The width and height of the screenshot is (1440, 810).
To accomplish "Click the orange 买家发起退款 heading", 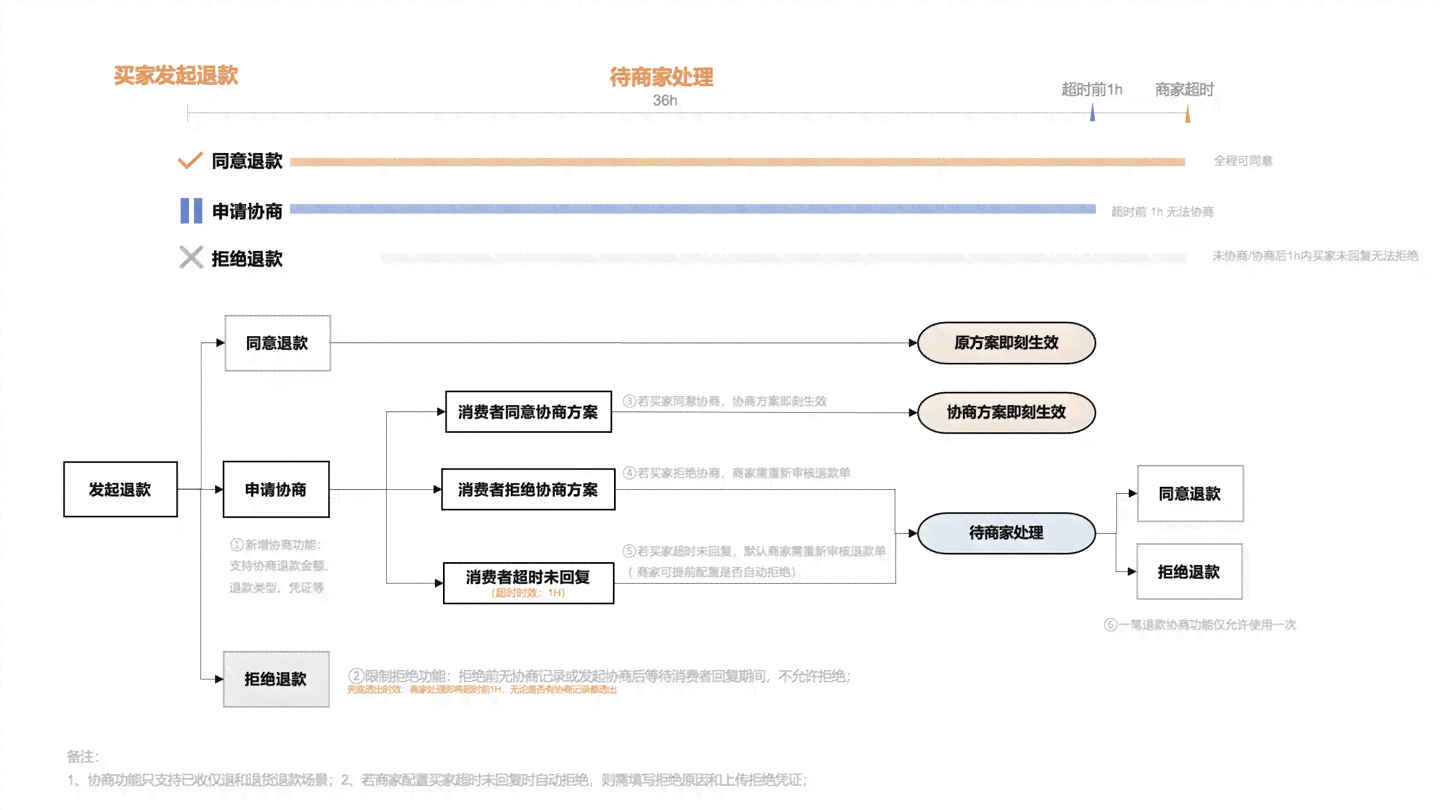I will 176,76.
